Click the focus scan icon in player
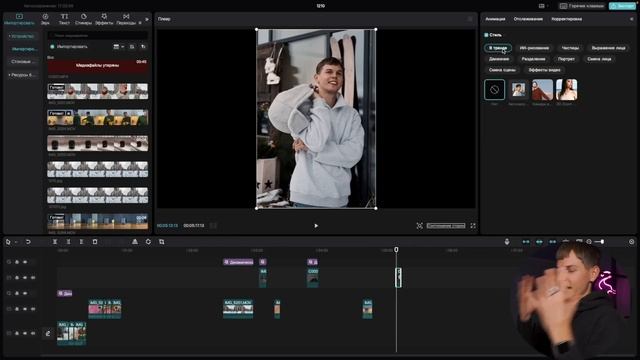 pos(420,226)
